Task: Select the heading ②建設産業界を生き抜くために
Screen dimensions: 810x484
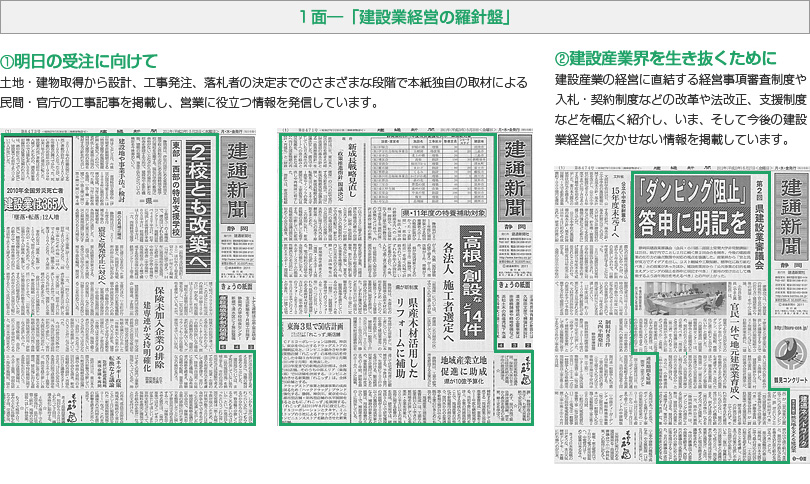Action: click(666, 58)
